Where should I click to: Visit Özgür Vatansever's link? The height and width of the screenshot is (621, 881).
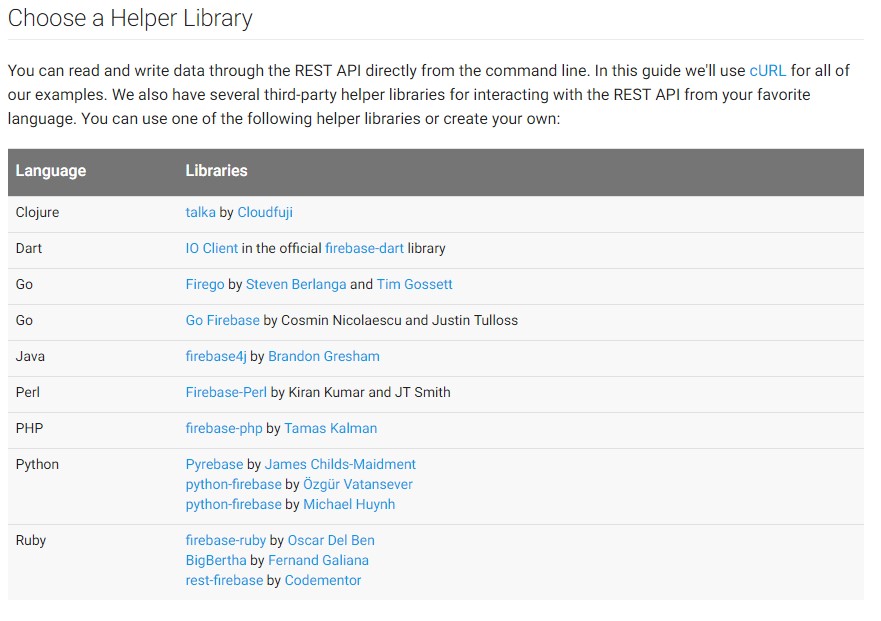(x=358, y=484)
